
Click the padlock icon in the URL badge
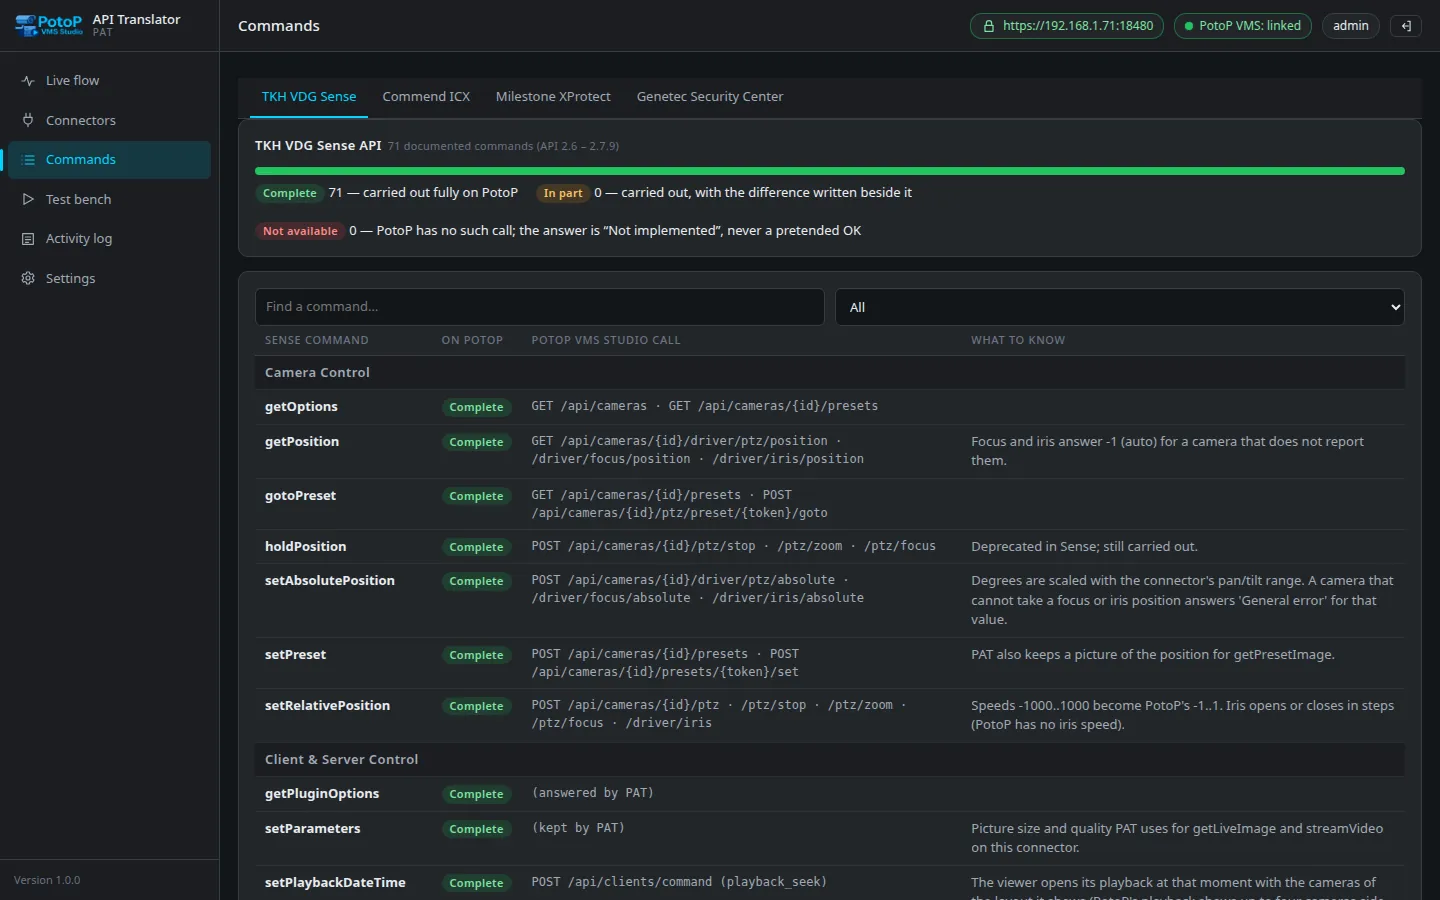click(988, 26)
